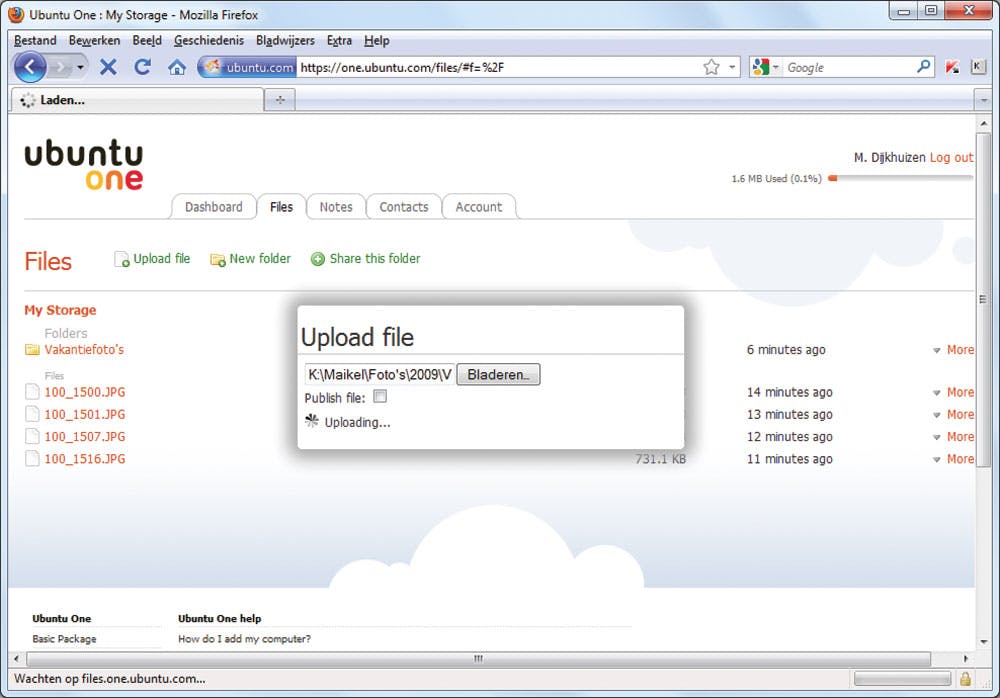Switch to the Contacts tab

click(x=404, y=207)
